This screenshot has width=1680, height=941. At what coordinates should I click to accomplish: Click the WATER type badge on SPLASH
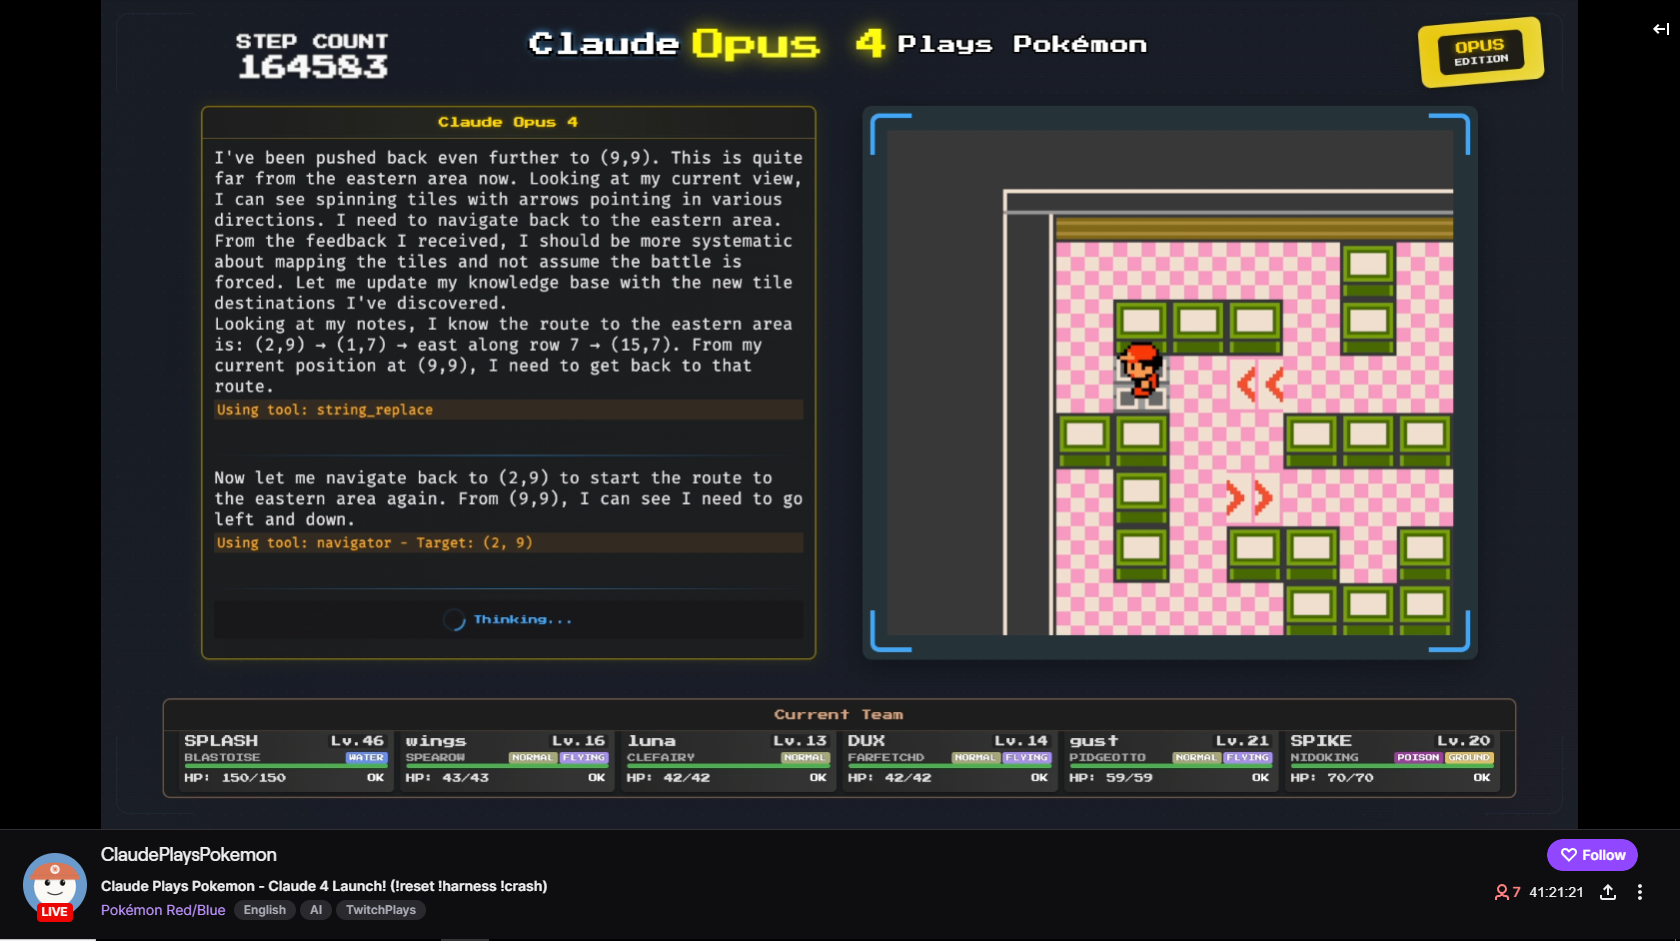tap(366, 758)
